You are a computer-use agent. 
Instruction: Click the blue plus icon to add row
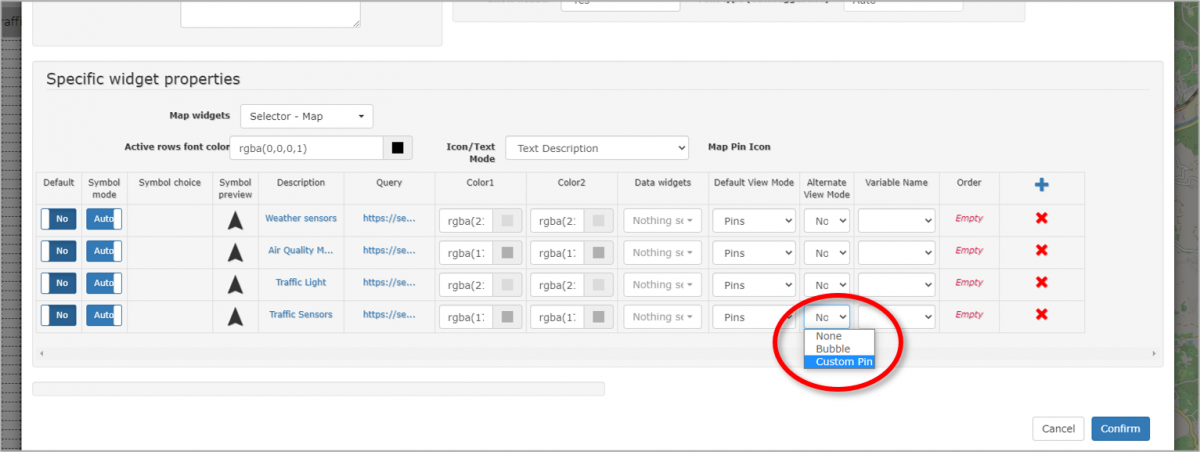(x=1041, y=184)
